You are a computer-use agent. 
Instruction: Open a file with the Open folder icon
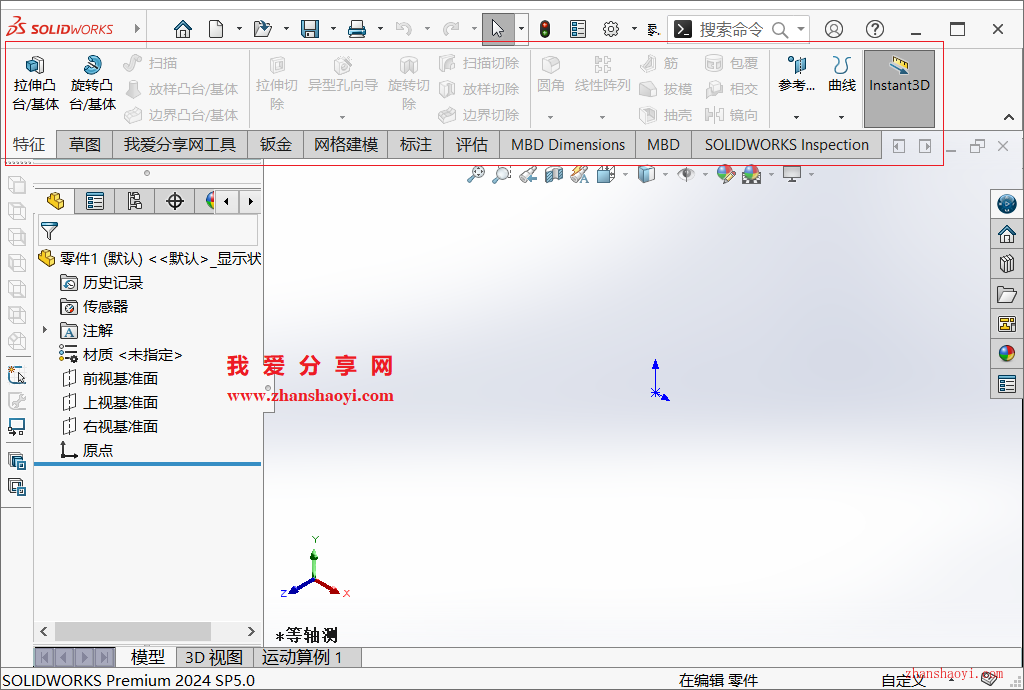(263, 29)
